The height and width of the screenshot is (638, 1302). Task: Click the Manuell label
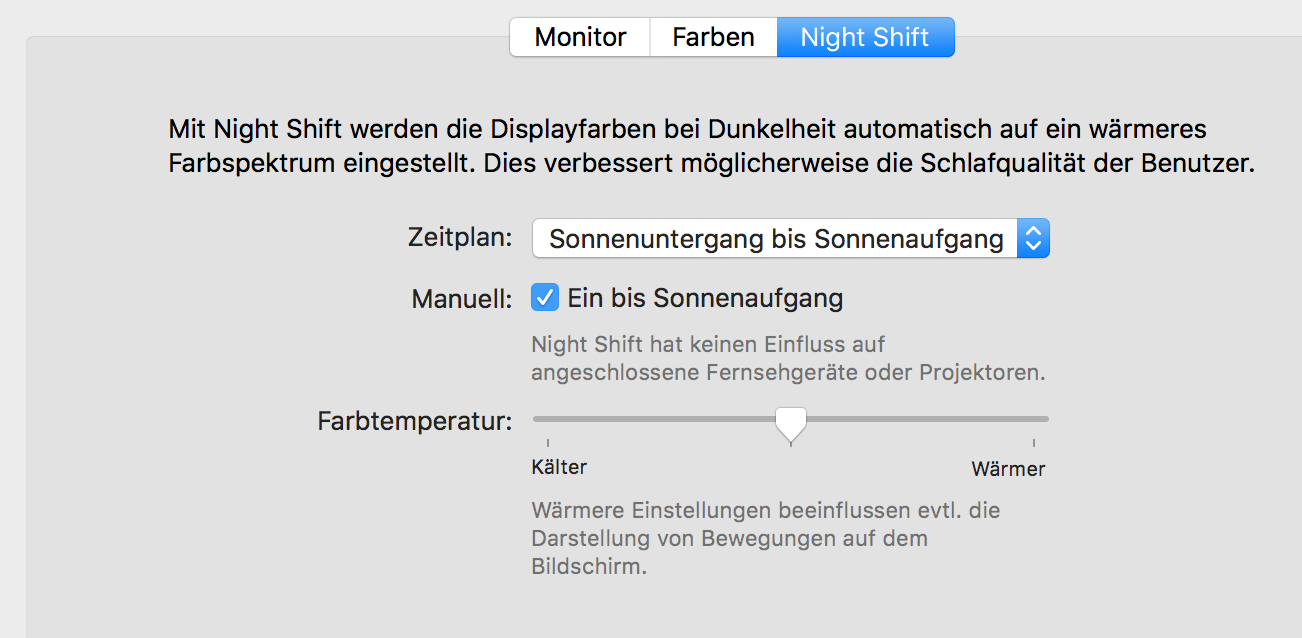click(x=461, y=298)
